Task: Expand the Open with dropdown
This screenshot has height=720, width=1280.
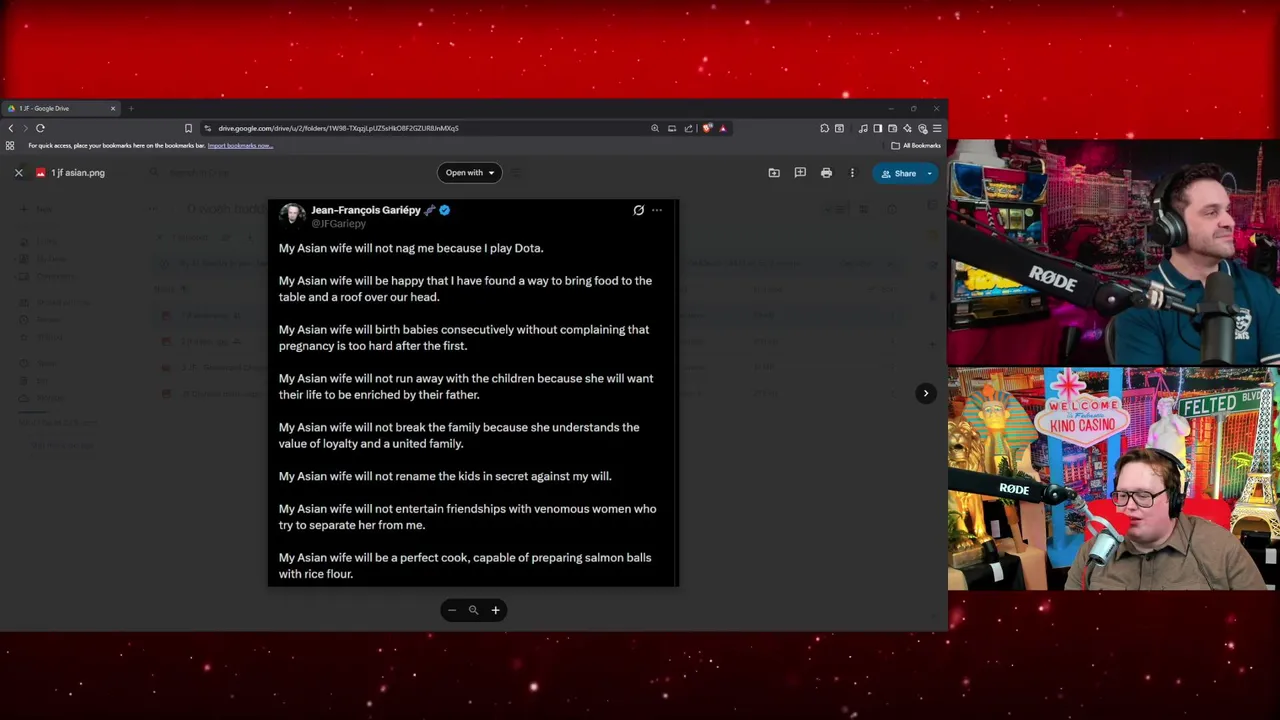Action: 470,173
